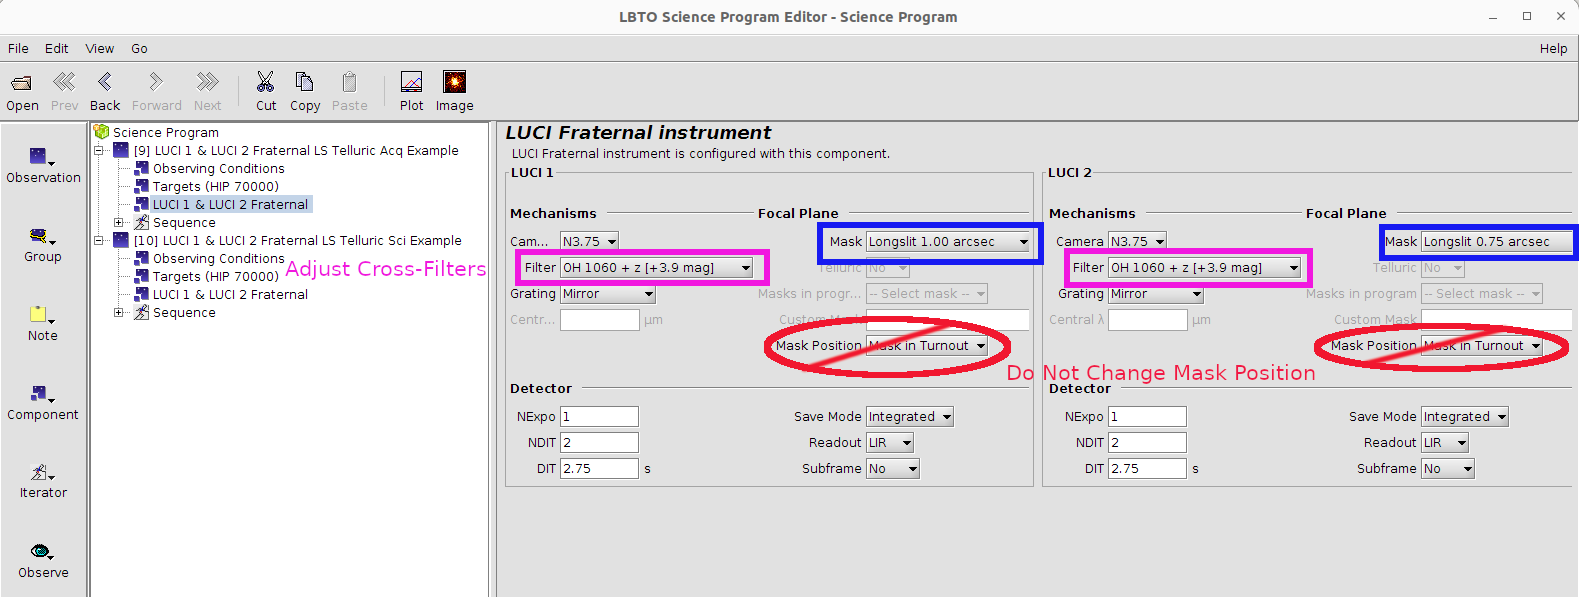Open the Help menu
Viewport: 1579px width, 597px height.
(1553, 48)
